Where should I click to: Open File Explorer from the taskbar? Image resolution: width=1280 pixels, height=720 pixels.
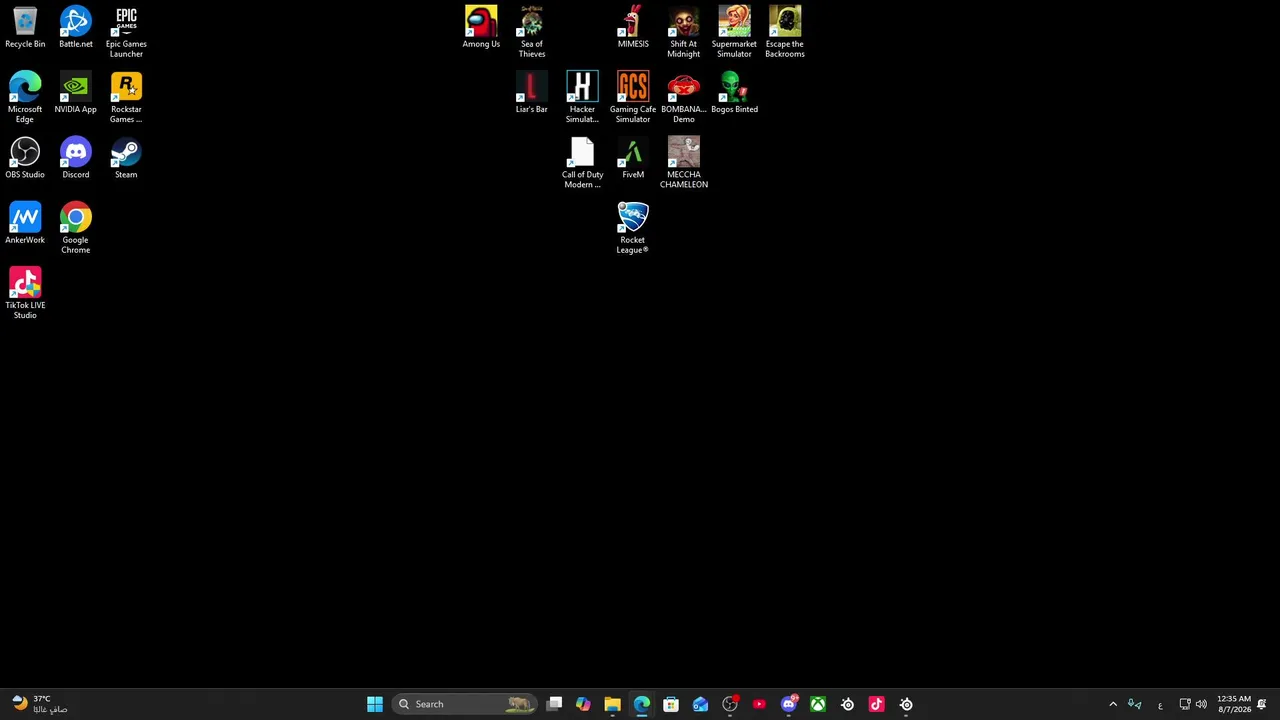click(612, 704)
